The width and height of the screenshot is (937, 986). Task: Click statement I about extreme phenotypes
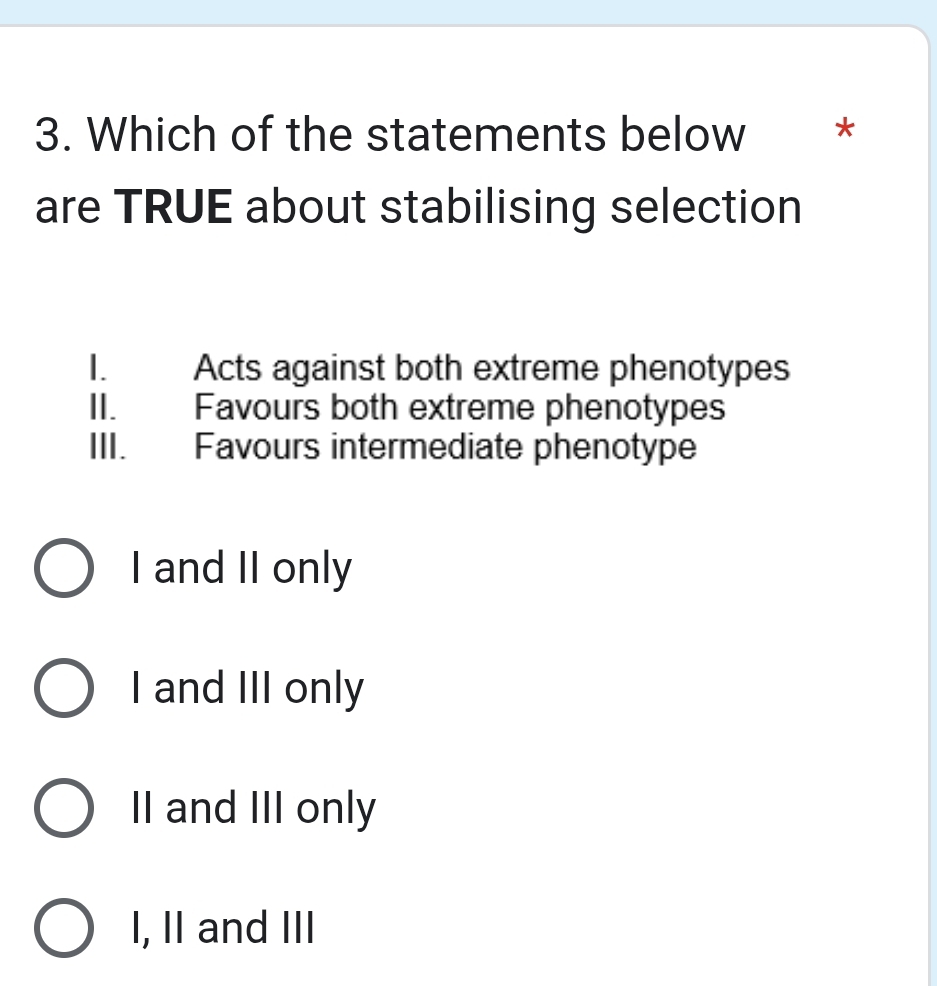click(x=490, y=370)
